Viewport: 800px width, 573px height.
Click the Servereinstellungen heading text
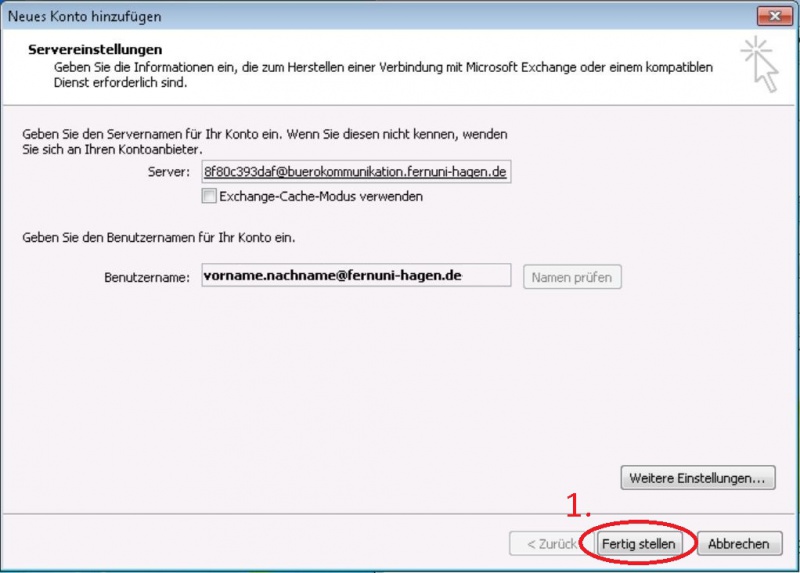point(95,49)
